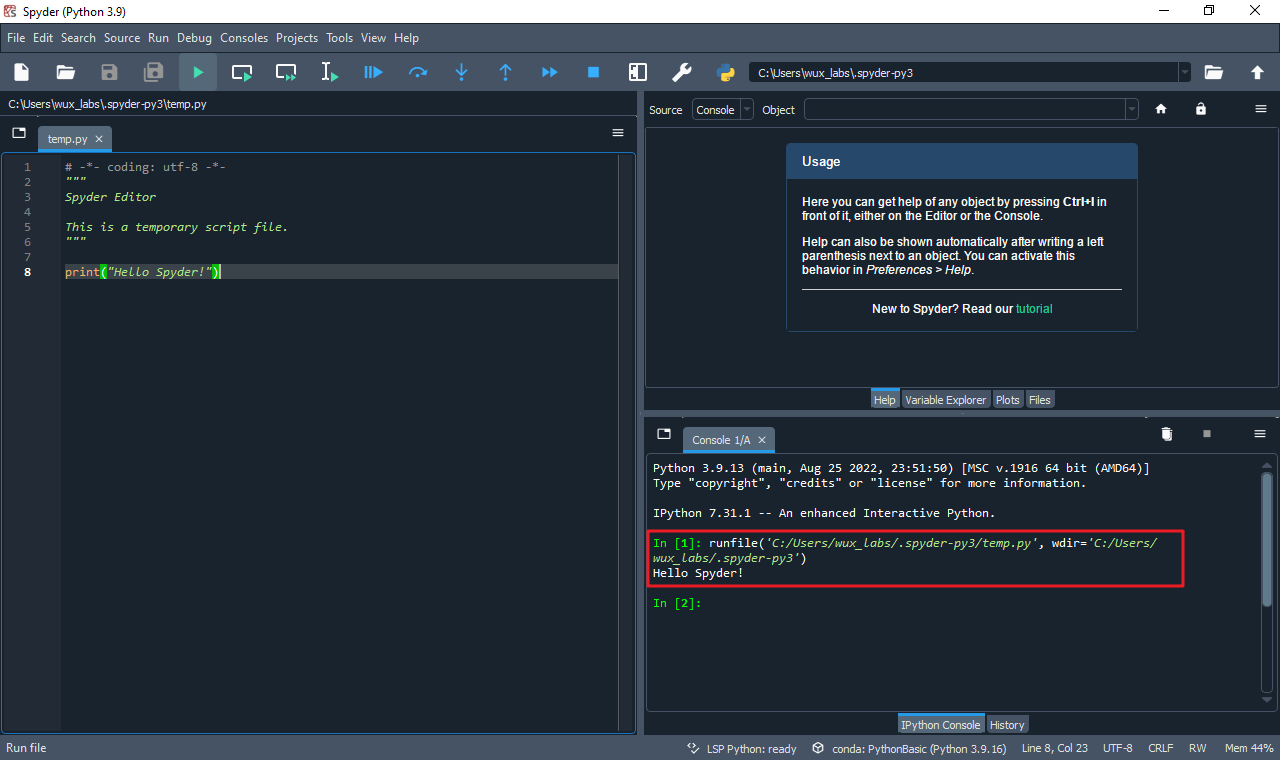
Task: Click the Save all files icon
Action: 154,72
